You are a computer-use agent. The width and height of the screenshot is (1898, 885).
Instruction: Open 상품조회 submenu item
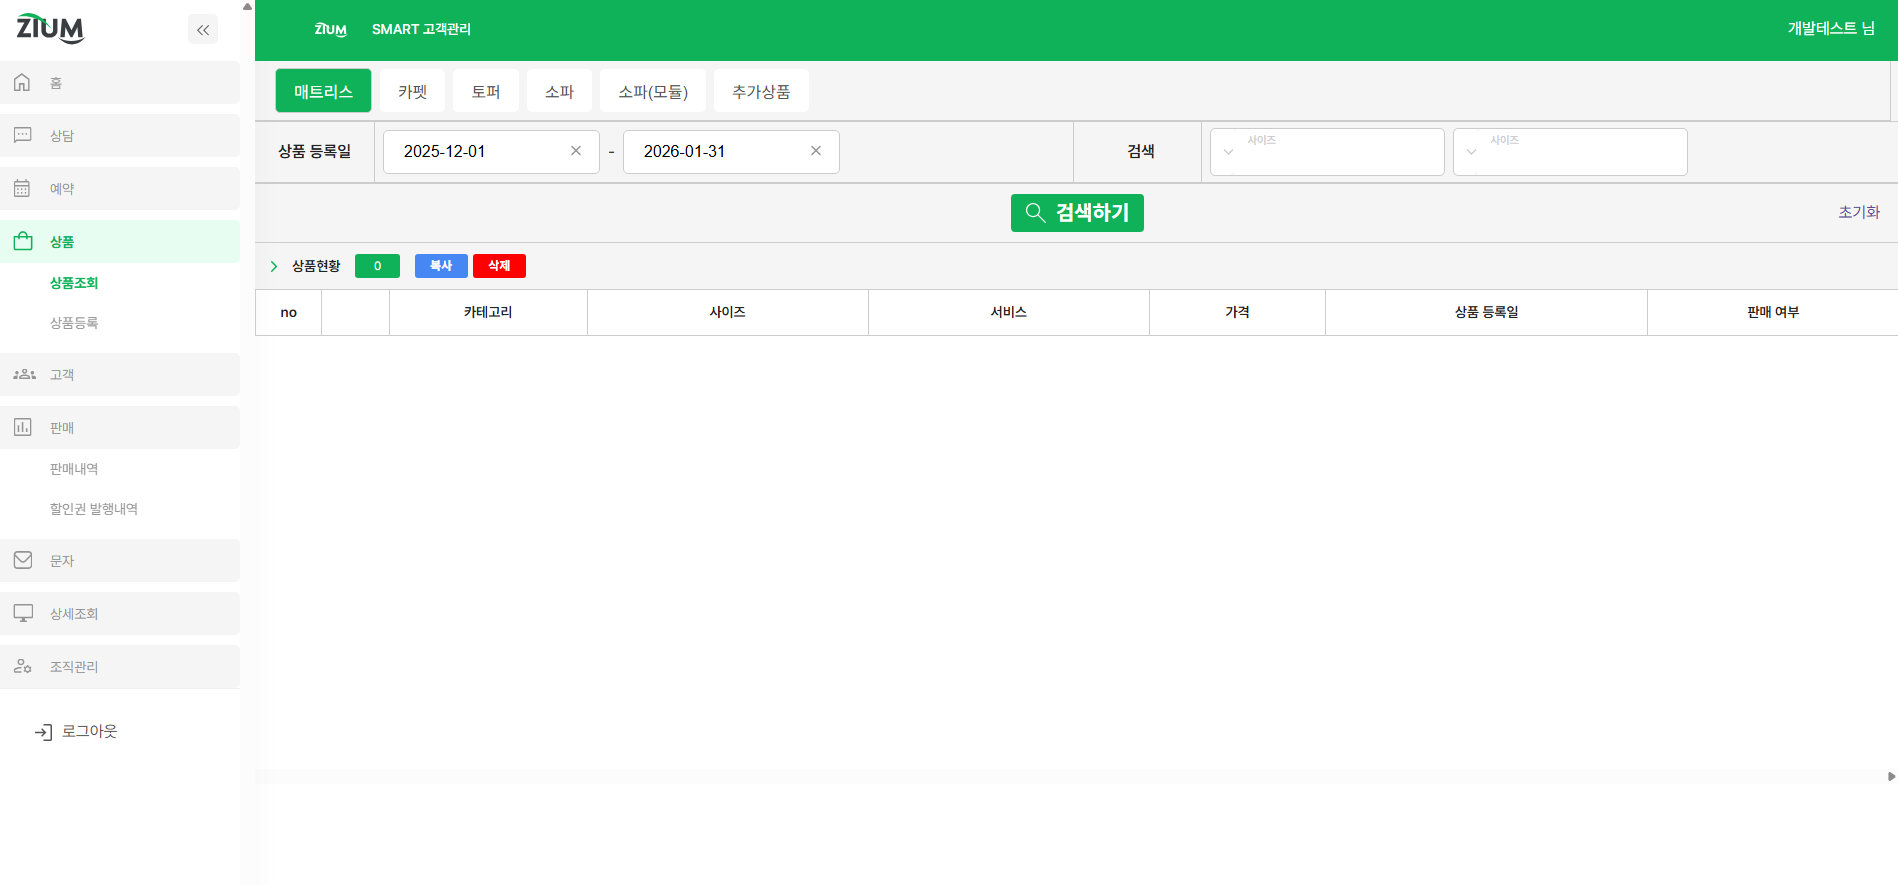[74, 283]
